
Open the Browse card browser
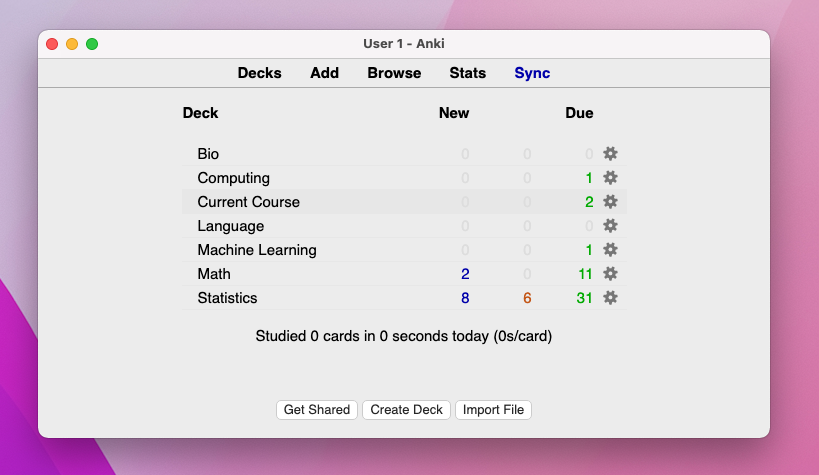394,73
